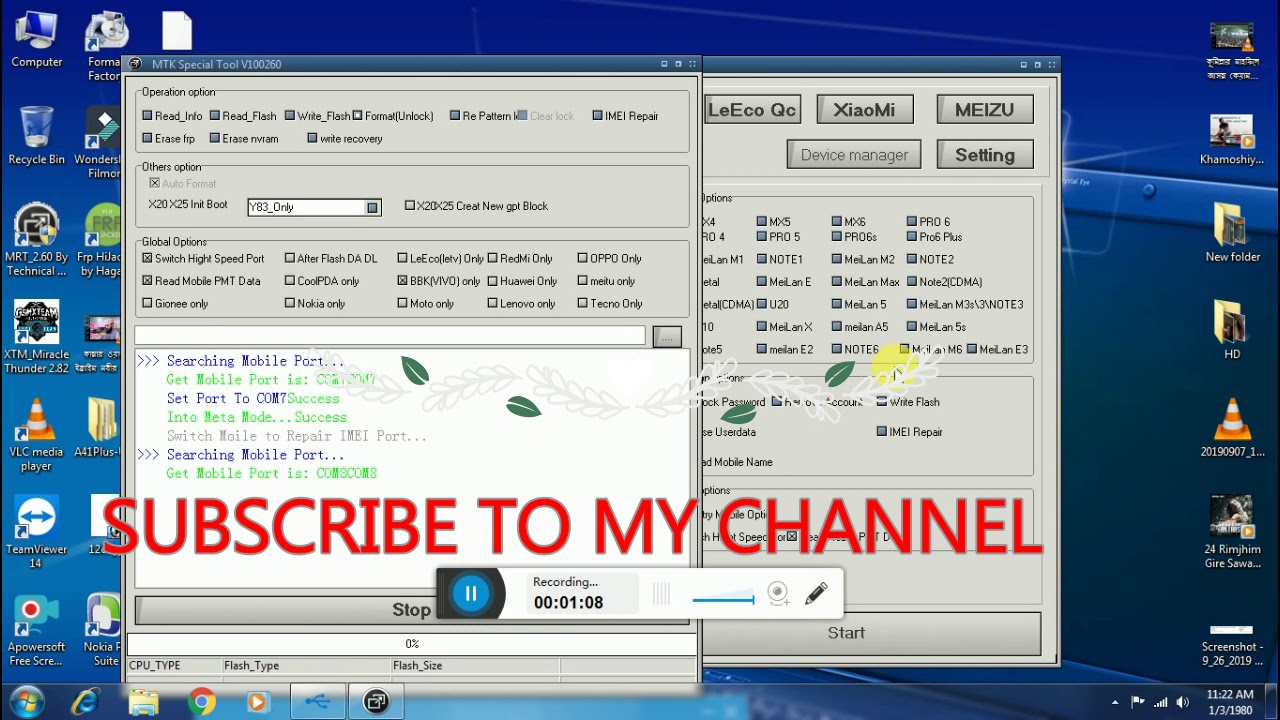This screenshot has width=1280, height=720.
Task: Open the Wondershare Filmora desktop shortcut
Action: [x=101, y=142]
